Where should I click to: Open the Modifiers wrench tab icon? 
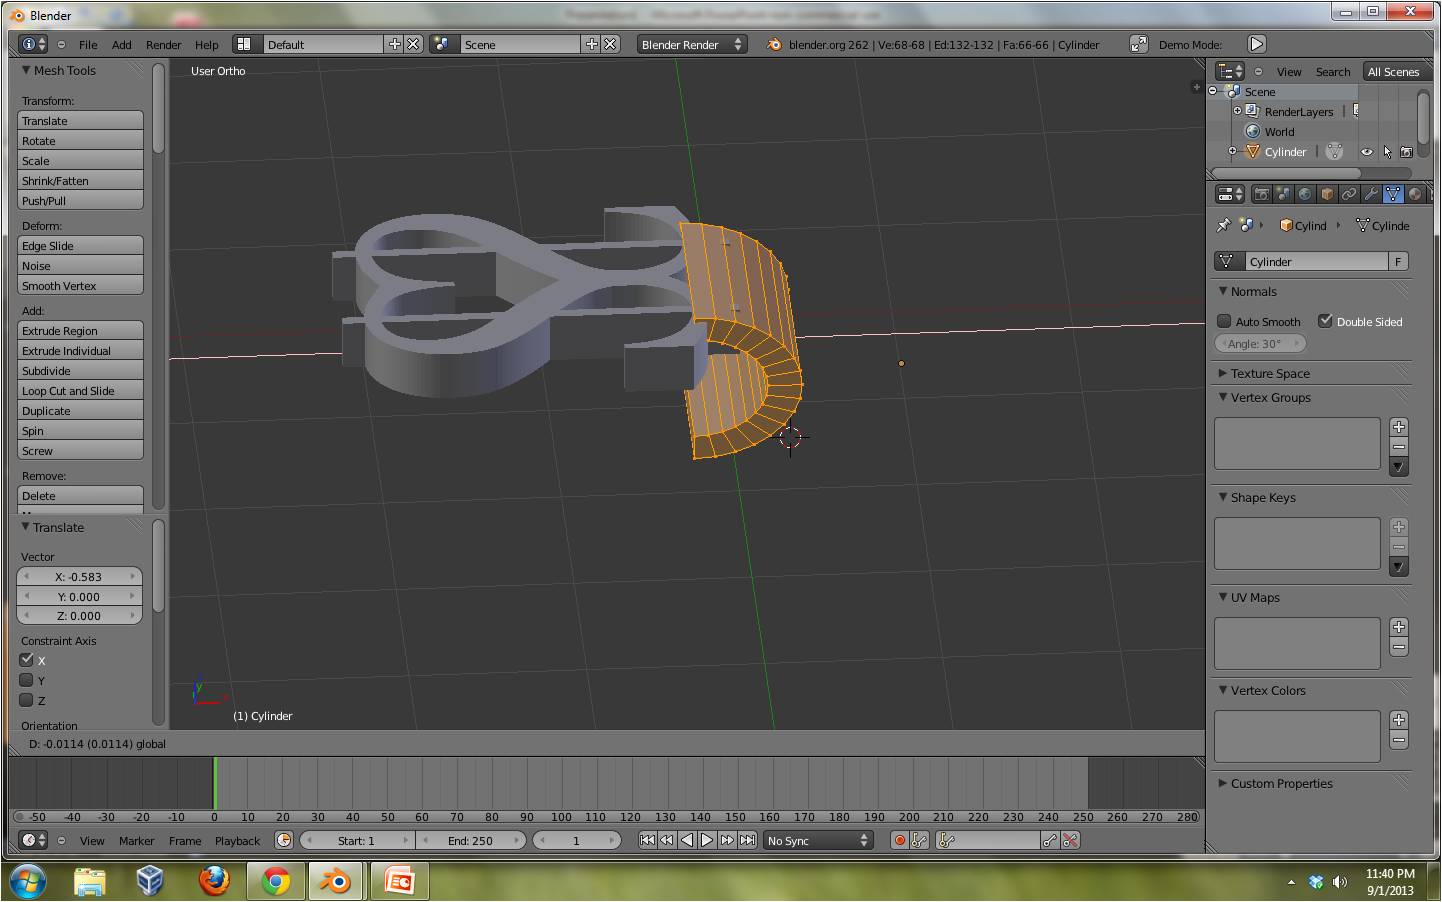[x=1371, y=194]
